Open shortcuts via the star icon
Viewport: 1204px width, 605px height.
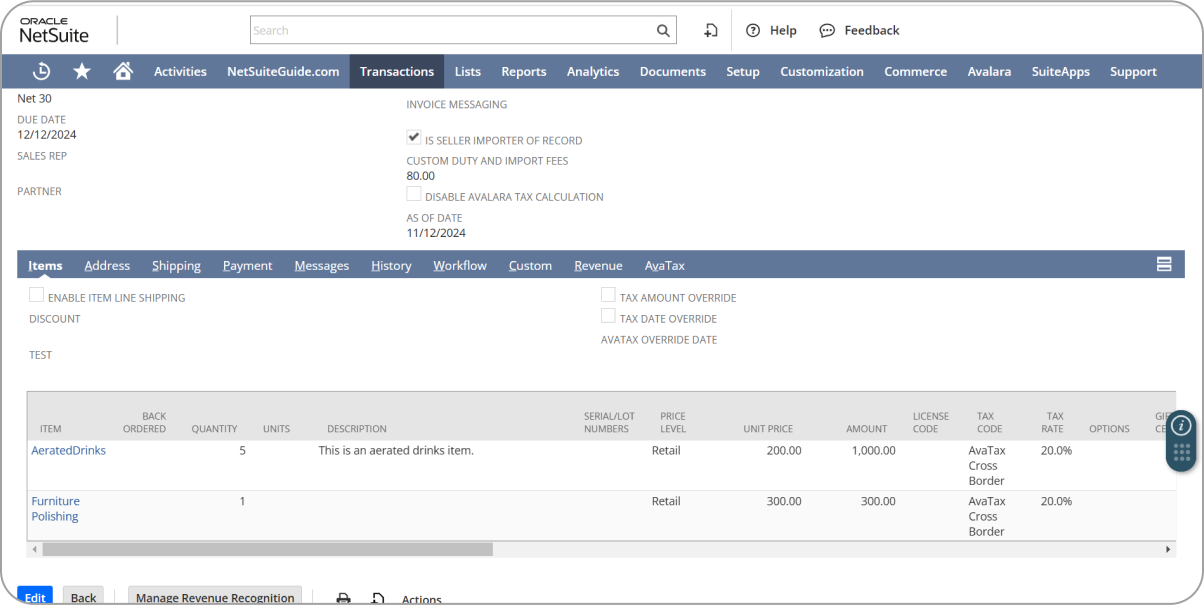(81, 71)
